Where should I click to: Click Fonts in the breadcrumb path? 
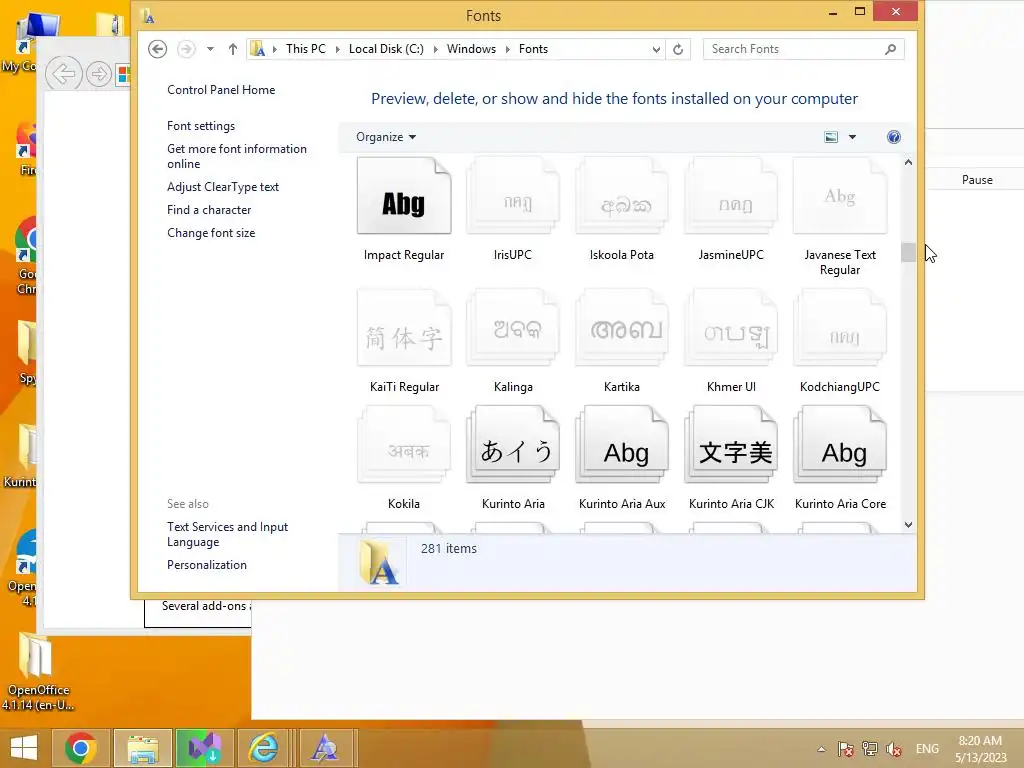[x=533, y=49]
